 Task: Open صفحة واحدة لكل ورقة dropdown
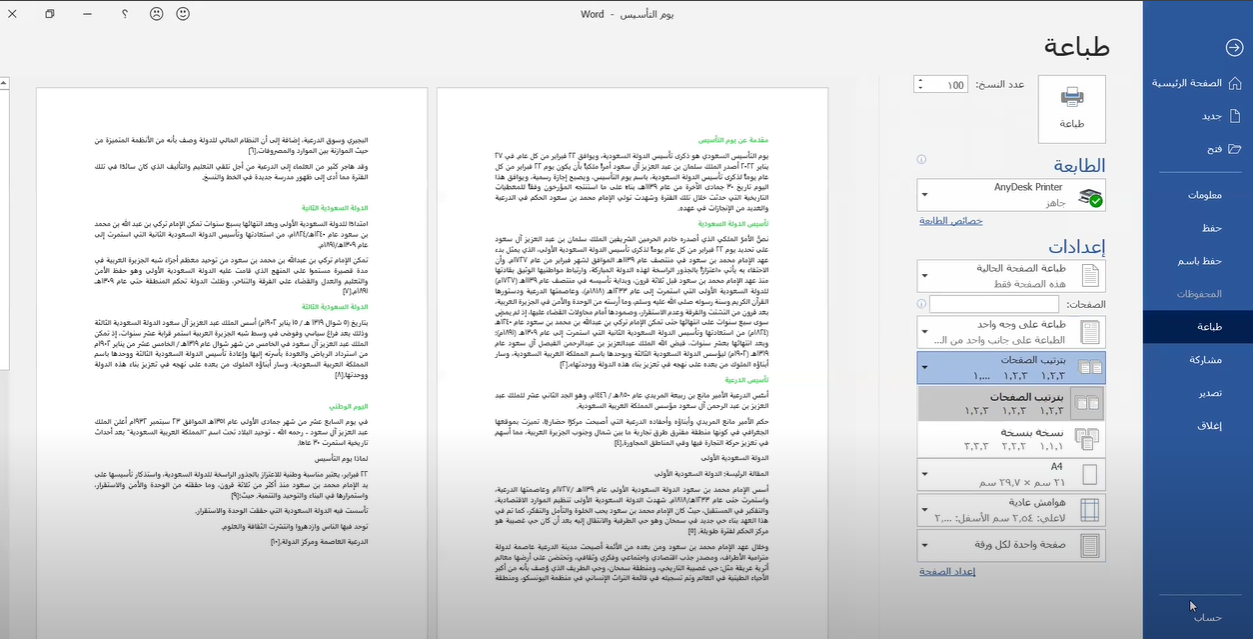click(1012, 545)
